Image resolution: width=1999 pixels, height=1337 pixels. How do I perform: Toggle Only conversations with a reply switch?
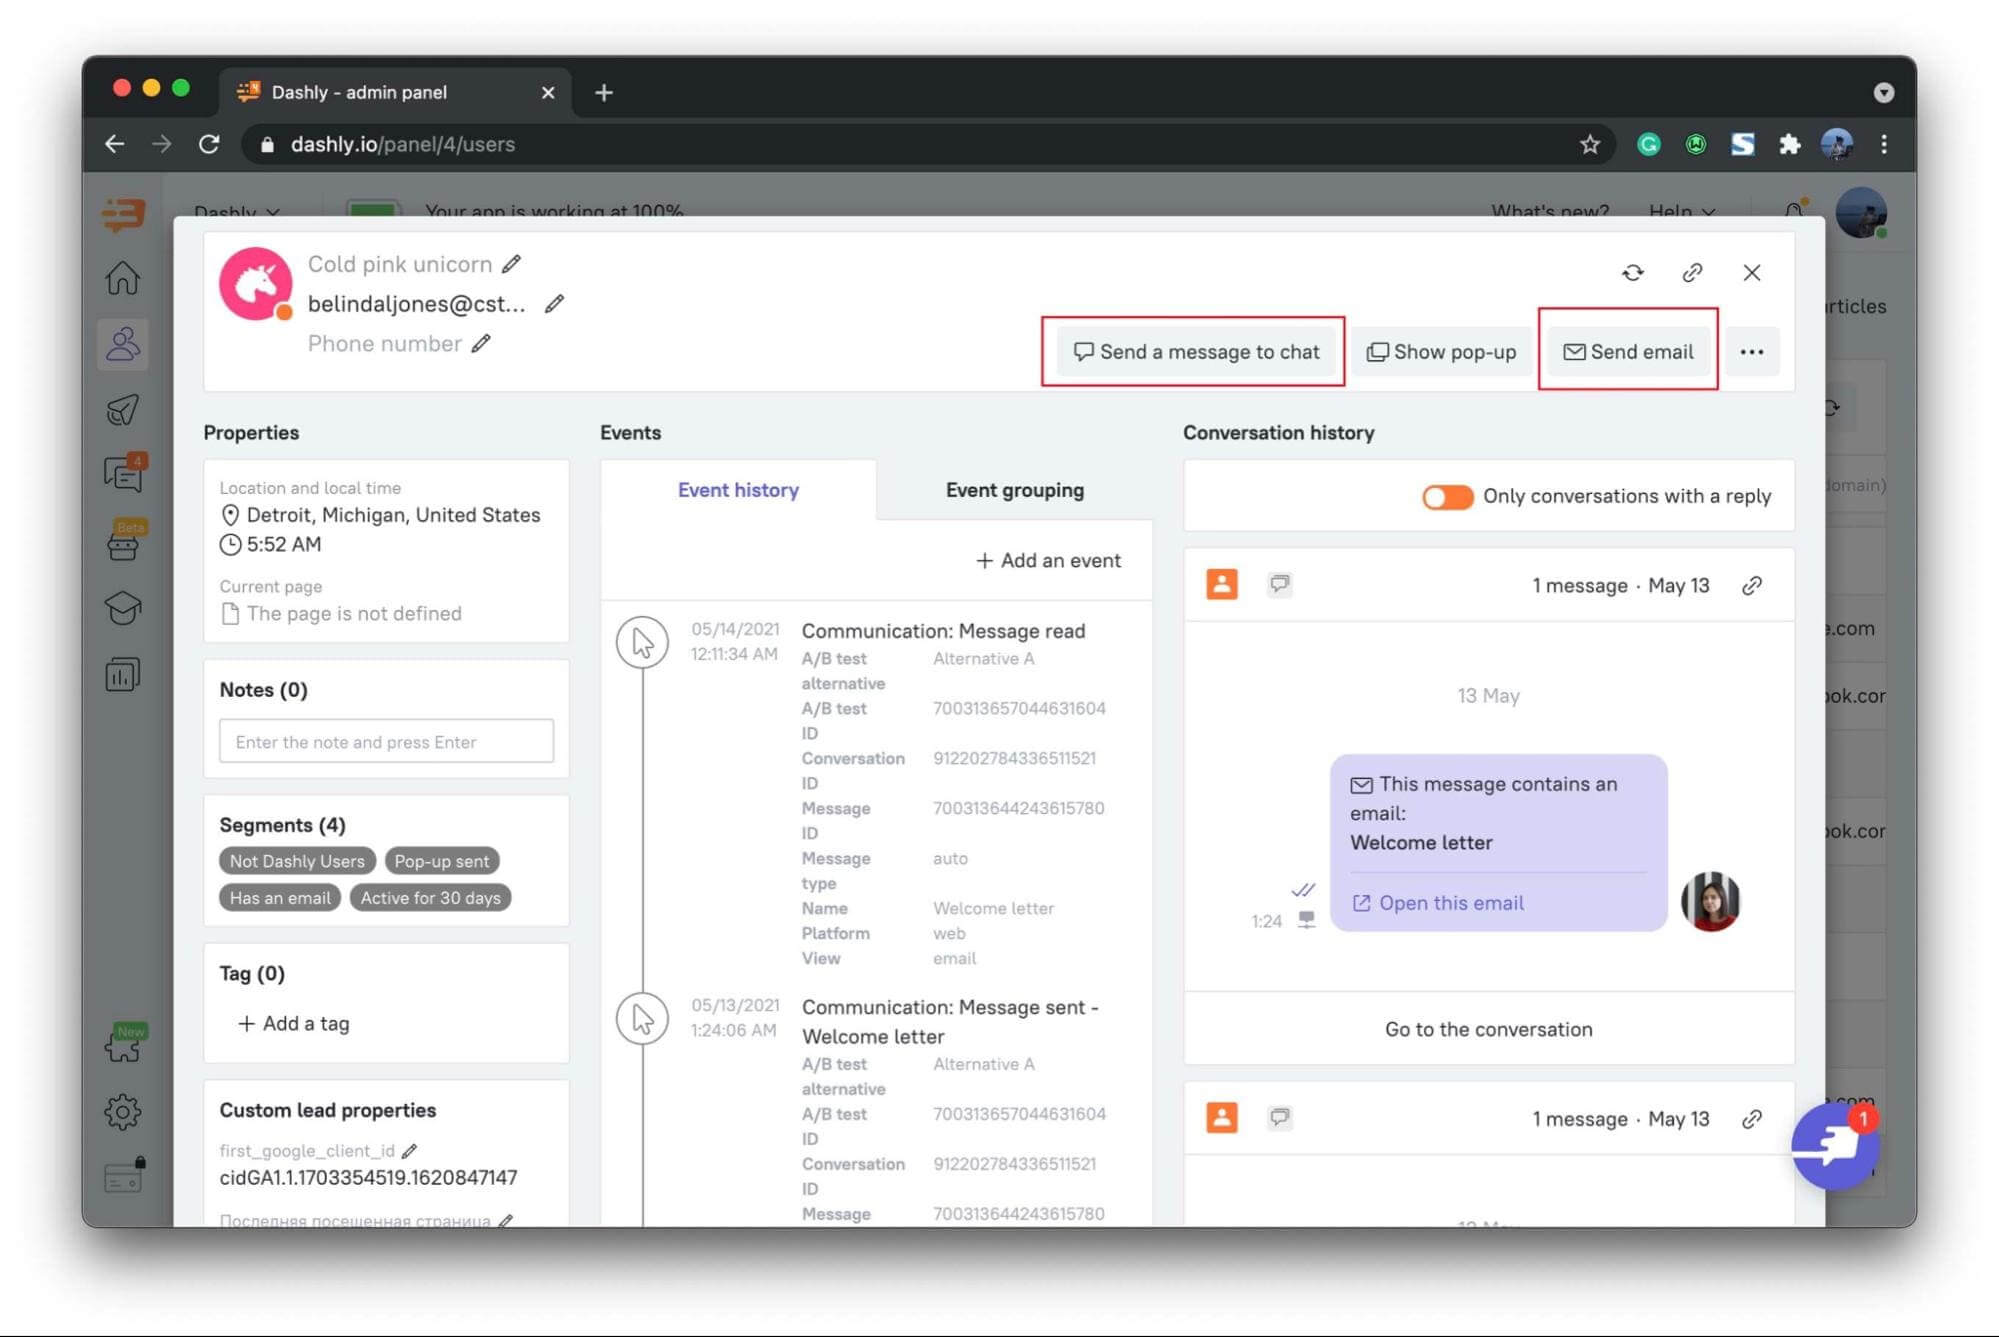click(x=1446, y=495)
